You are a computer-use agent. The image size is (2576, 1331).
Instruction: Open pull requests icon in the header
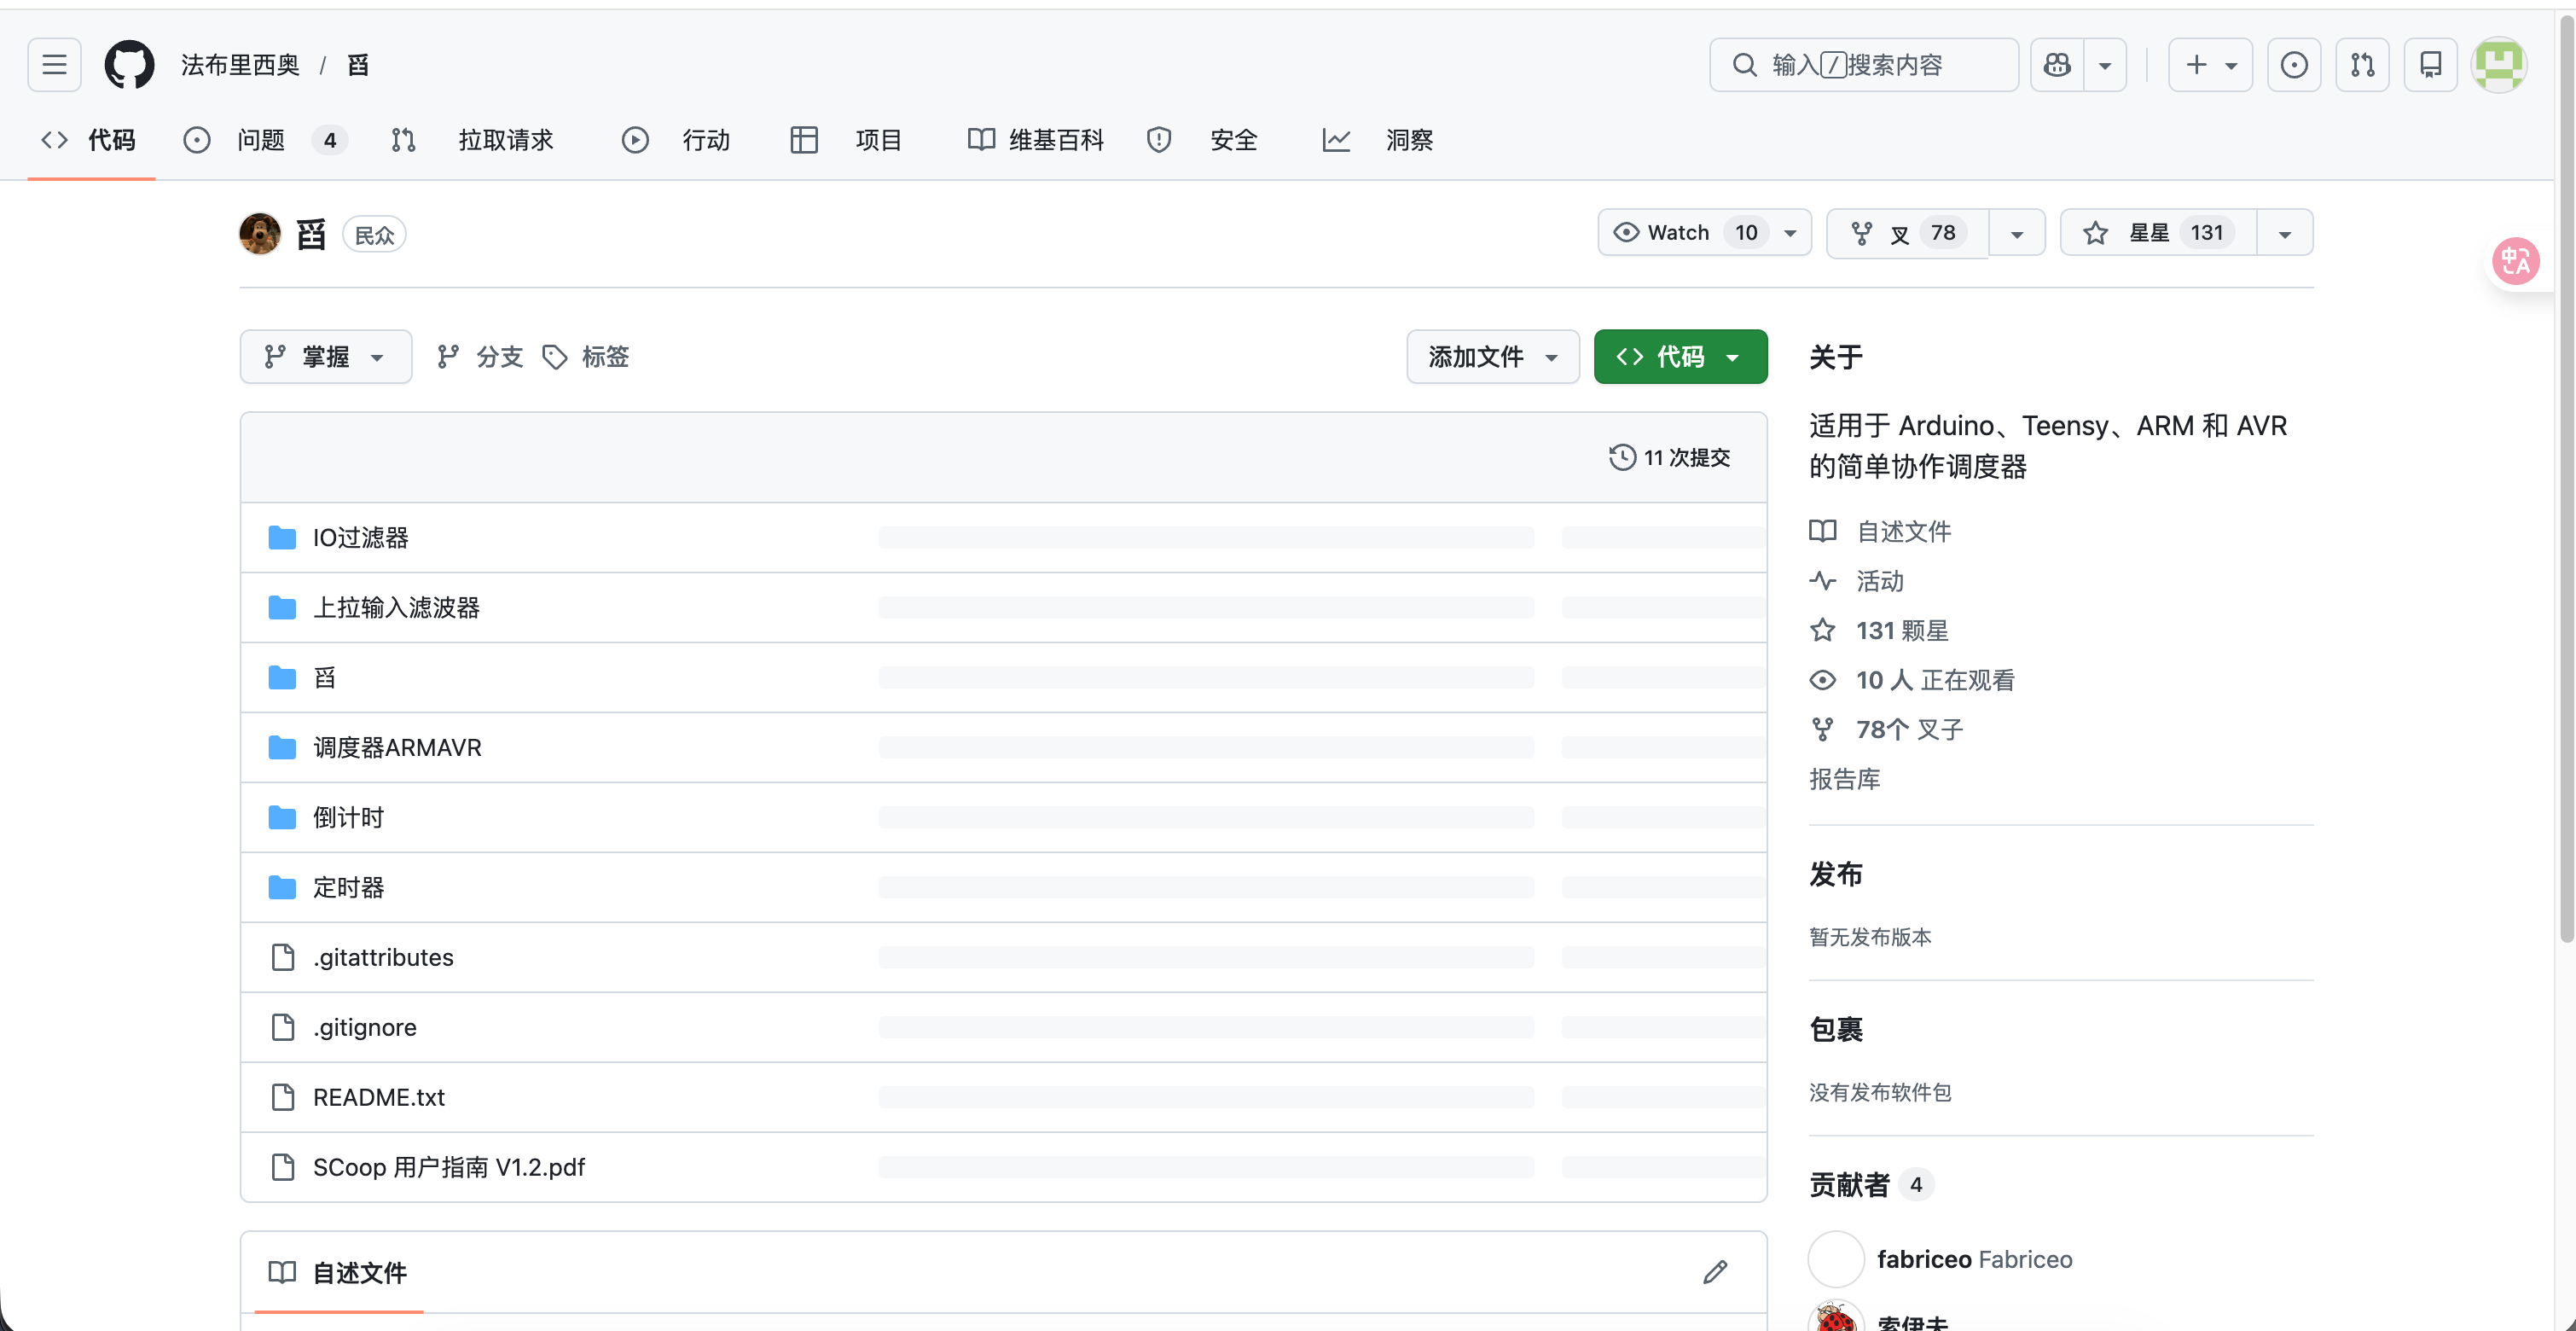click(2362, 64)
